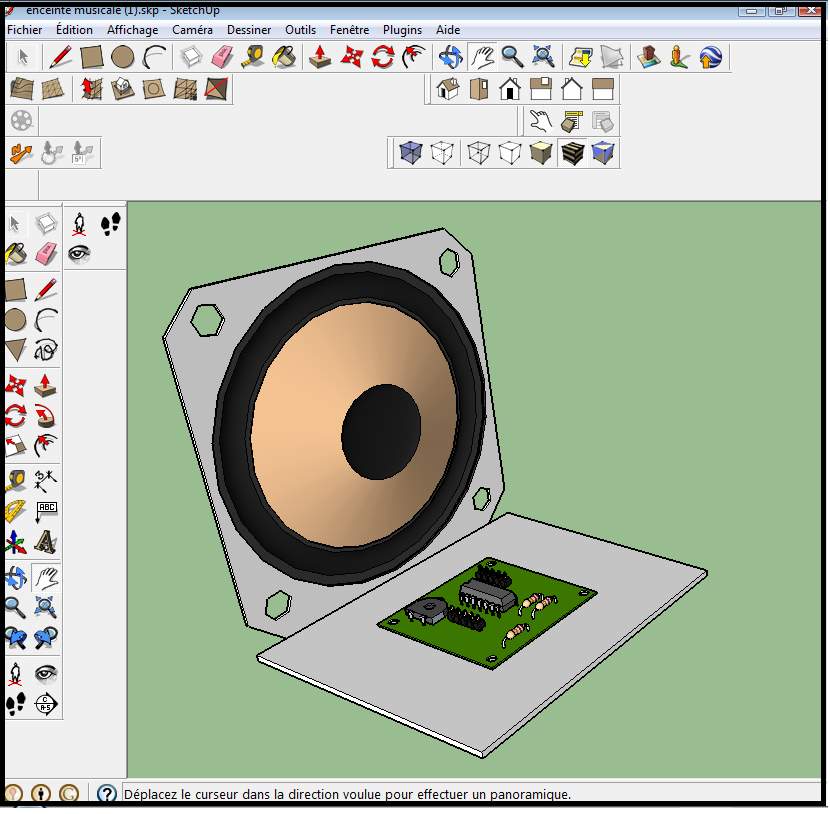Select the red Pencil line tool in top toolbar
830x814 pixels.
pyautogui.click(x=61, y=57)
